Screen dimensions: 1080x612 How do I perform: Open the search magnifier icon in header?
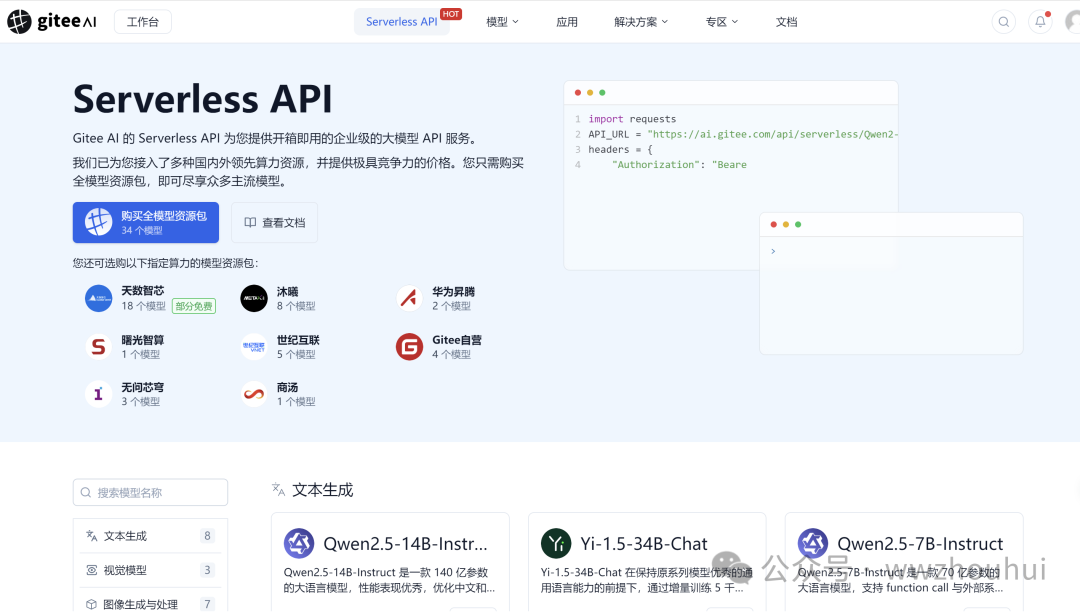pos(1003,22)
